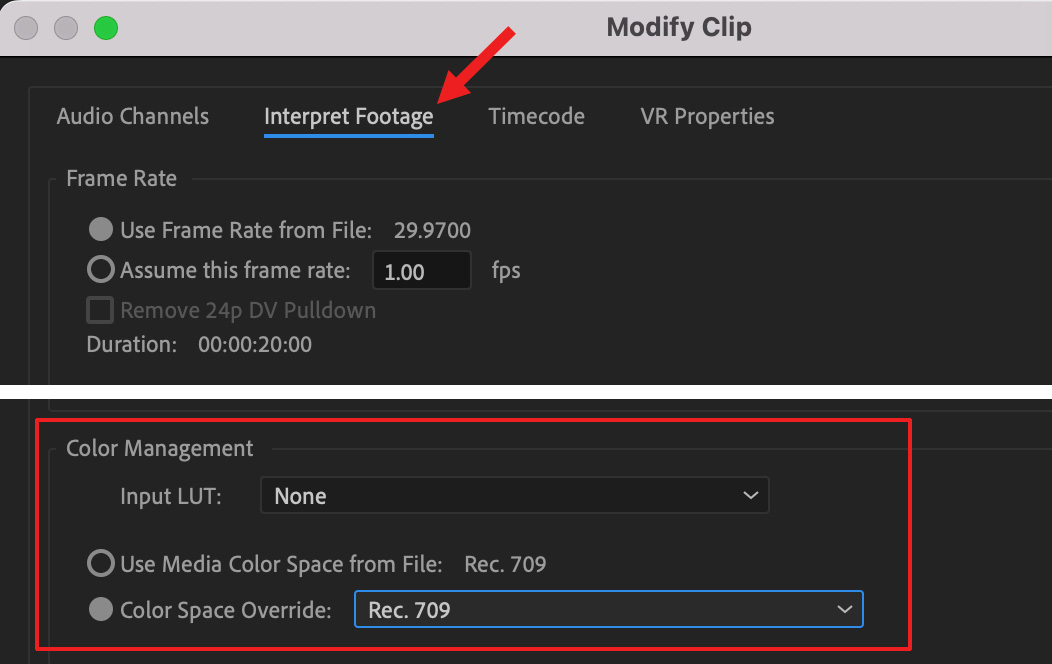
Task: Select Use Frame Rate from File
Action: point(101,230)
